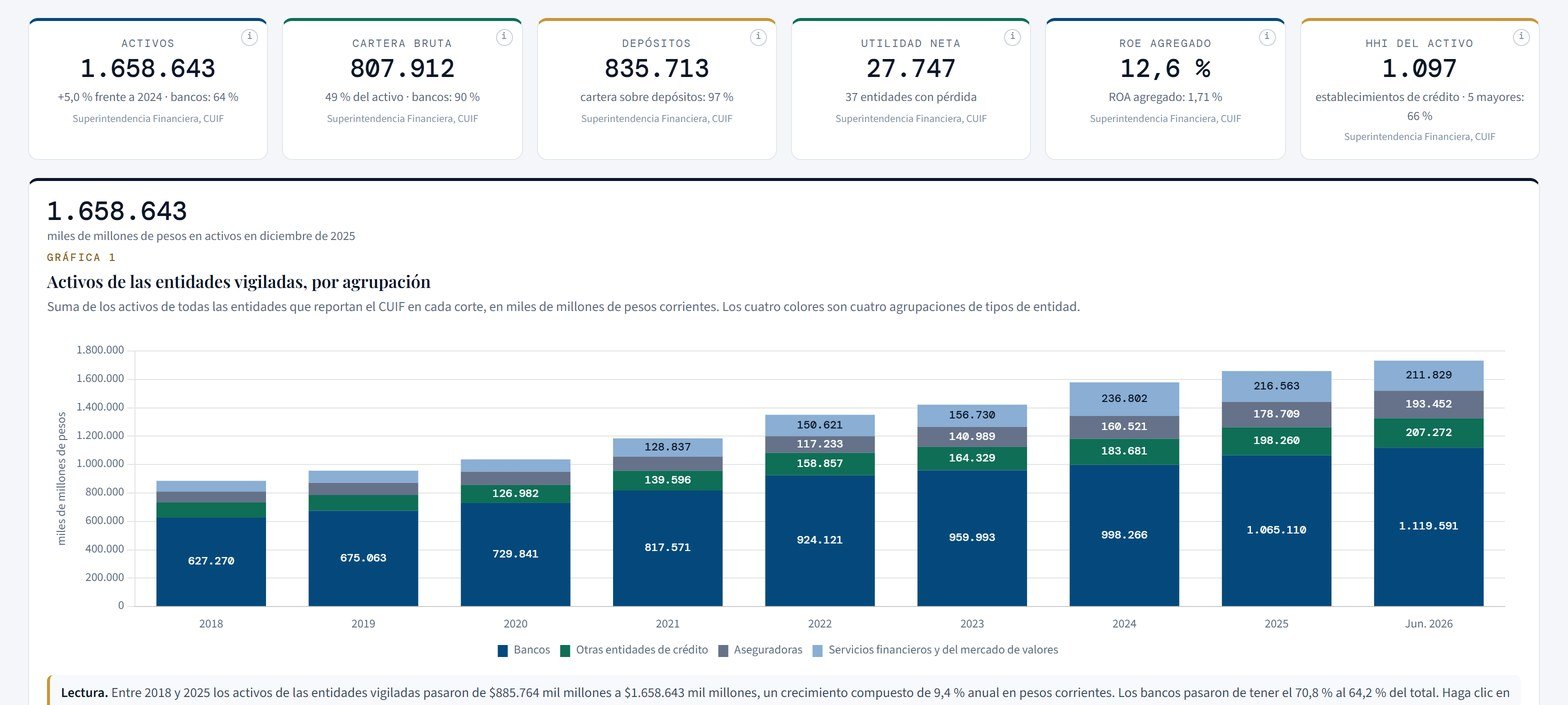Click 2021 light-blue segment 128.837
Image resolution: width=1568 pixels, height=705 pixels.
[667, 447]
